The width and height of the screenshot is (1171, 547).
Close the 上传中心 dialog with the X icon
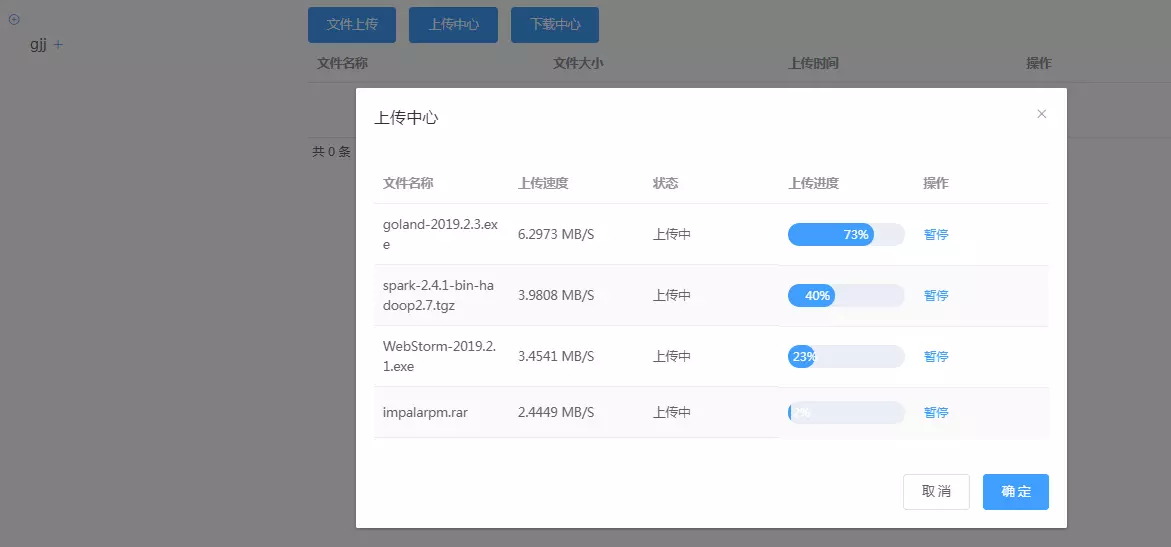point(1041,114)
